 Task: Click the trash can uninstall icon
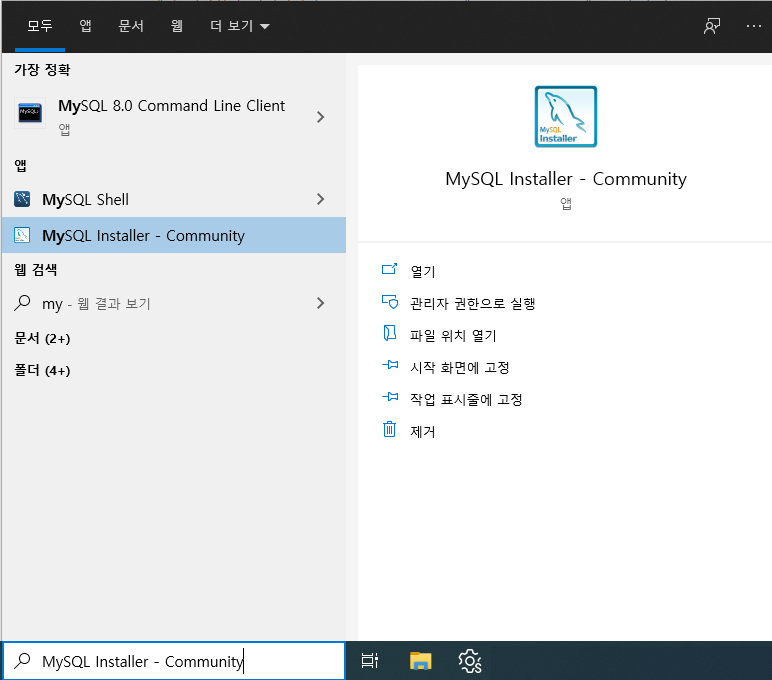[x=389, y=429]
